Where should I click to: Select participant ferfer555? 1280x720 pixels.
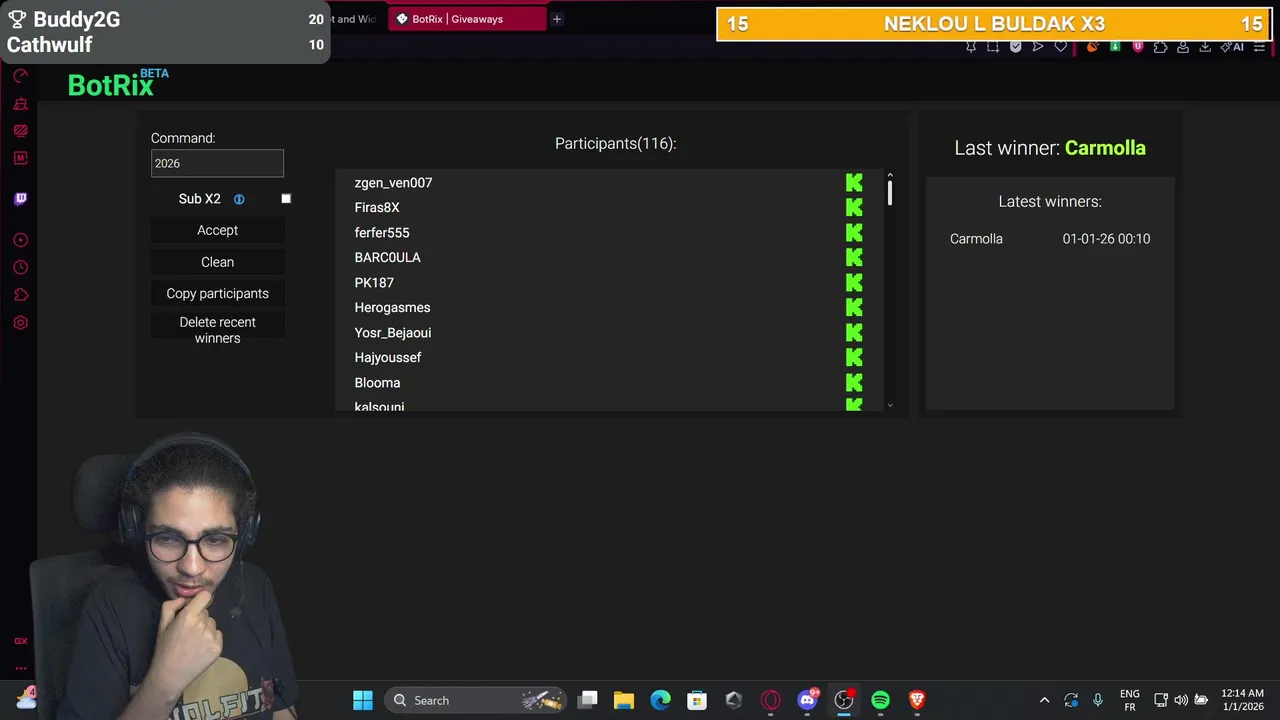coord(382,232)
